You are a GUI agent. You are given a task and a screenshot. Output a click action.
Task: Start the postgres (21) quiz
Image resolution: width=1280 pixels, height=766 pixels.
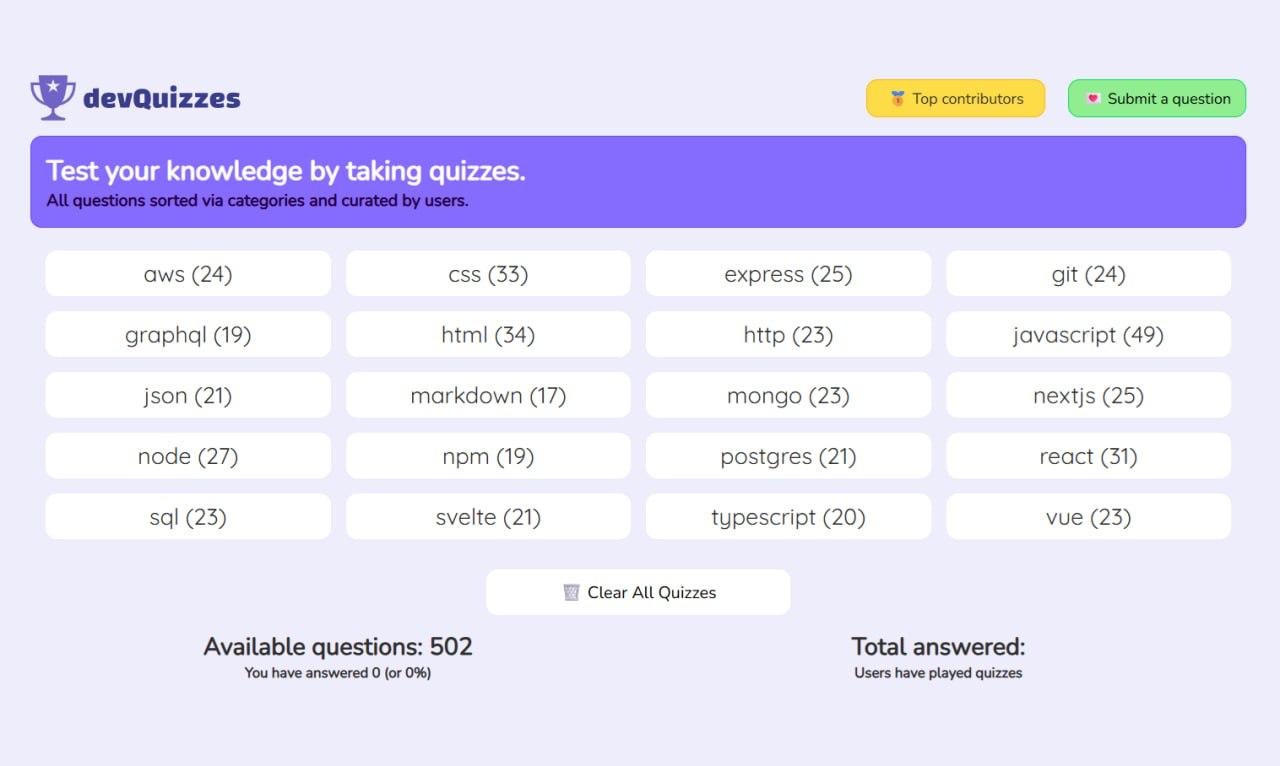point(788,457)
